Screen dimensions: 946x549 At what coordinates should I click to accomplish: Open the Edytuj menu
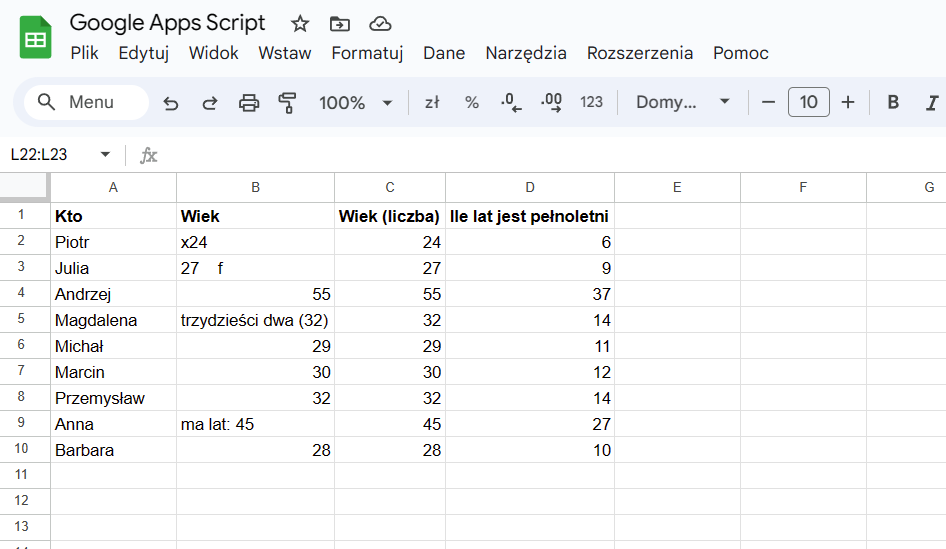pyautogui.click(x=144, y=53)
